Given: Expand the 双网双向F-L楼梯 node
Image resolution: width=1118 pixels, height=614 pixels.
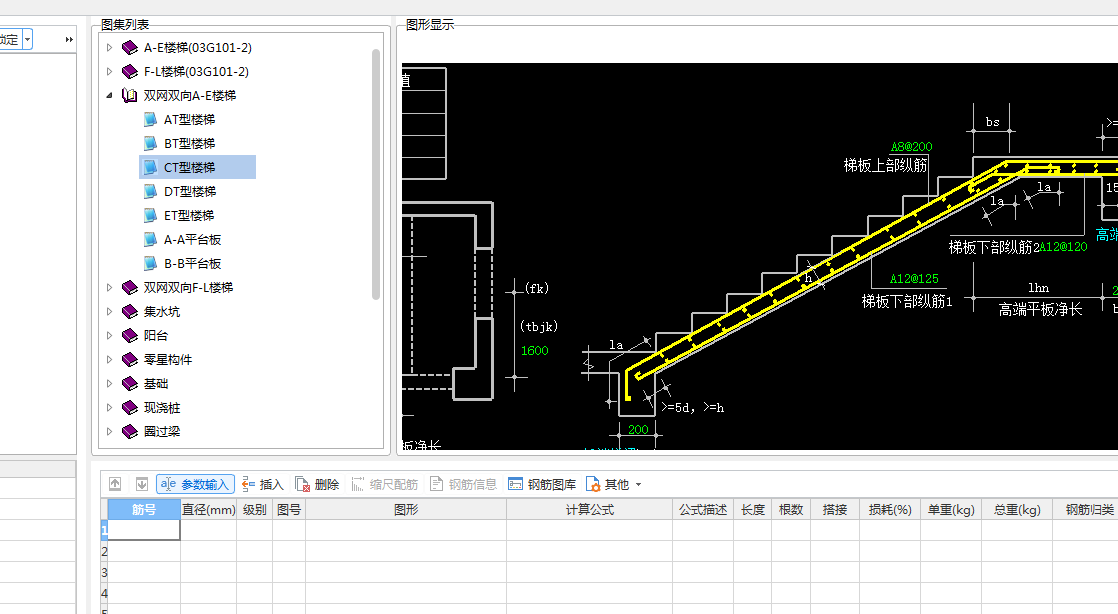Looking at the screenshot, I should 109,287.
